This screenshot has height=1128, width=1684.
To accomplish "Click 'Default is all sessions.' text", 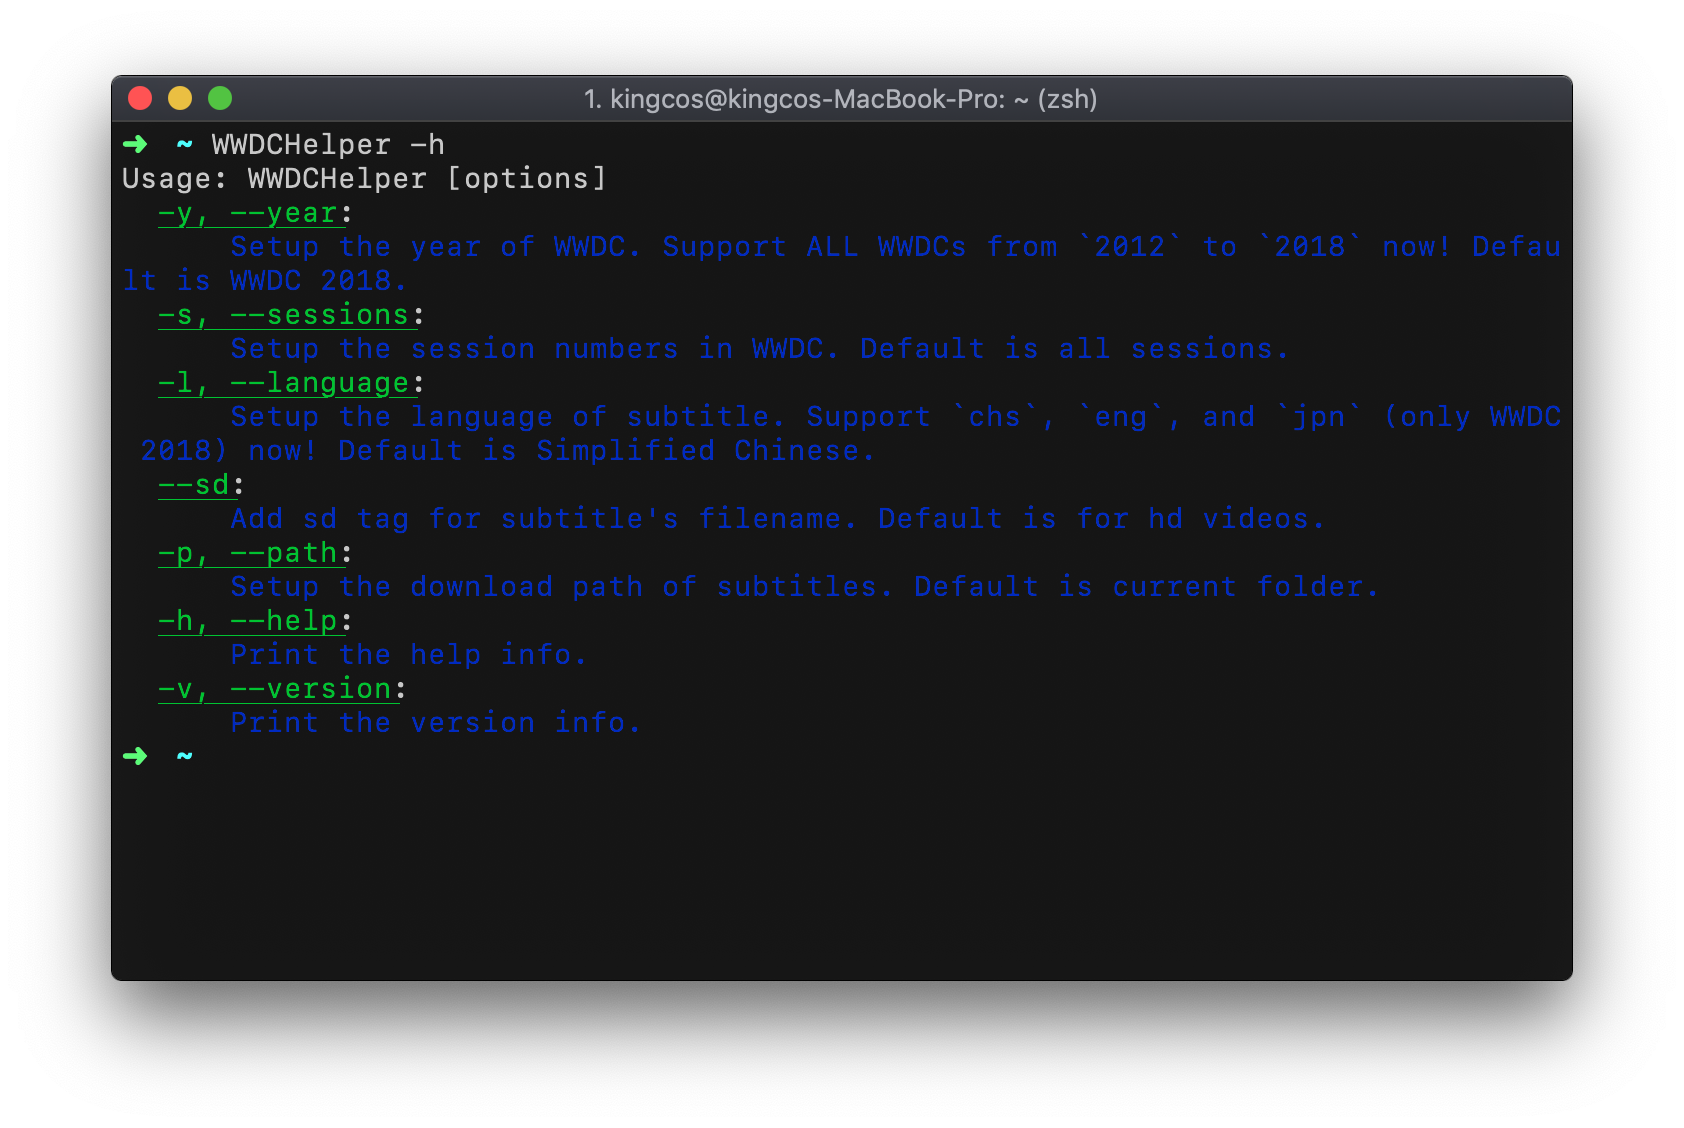I will 1074,349.
